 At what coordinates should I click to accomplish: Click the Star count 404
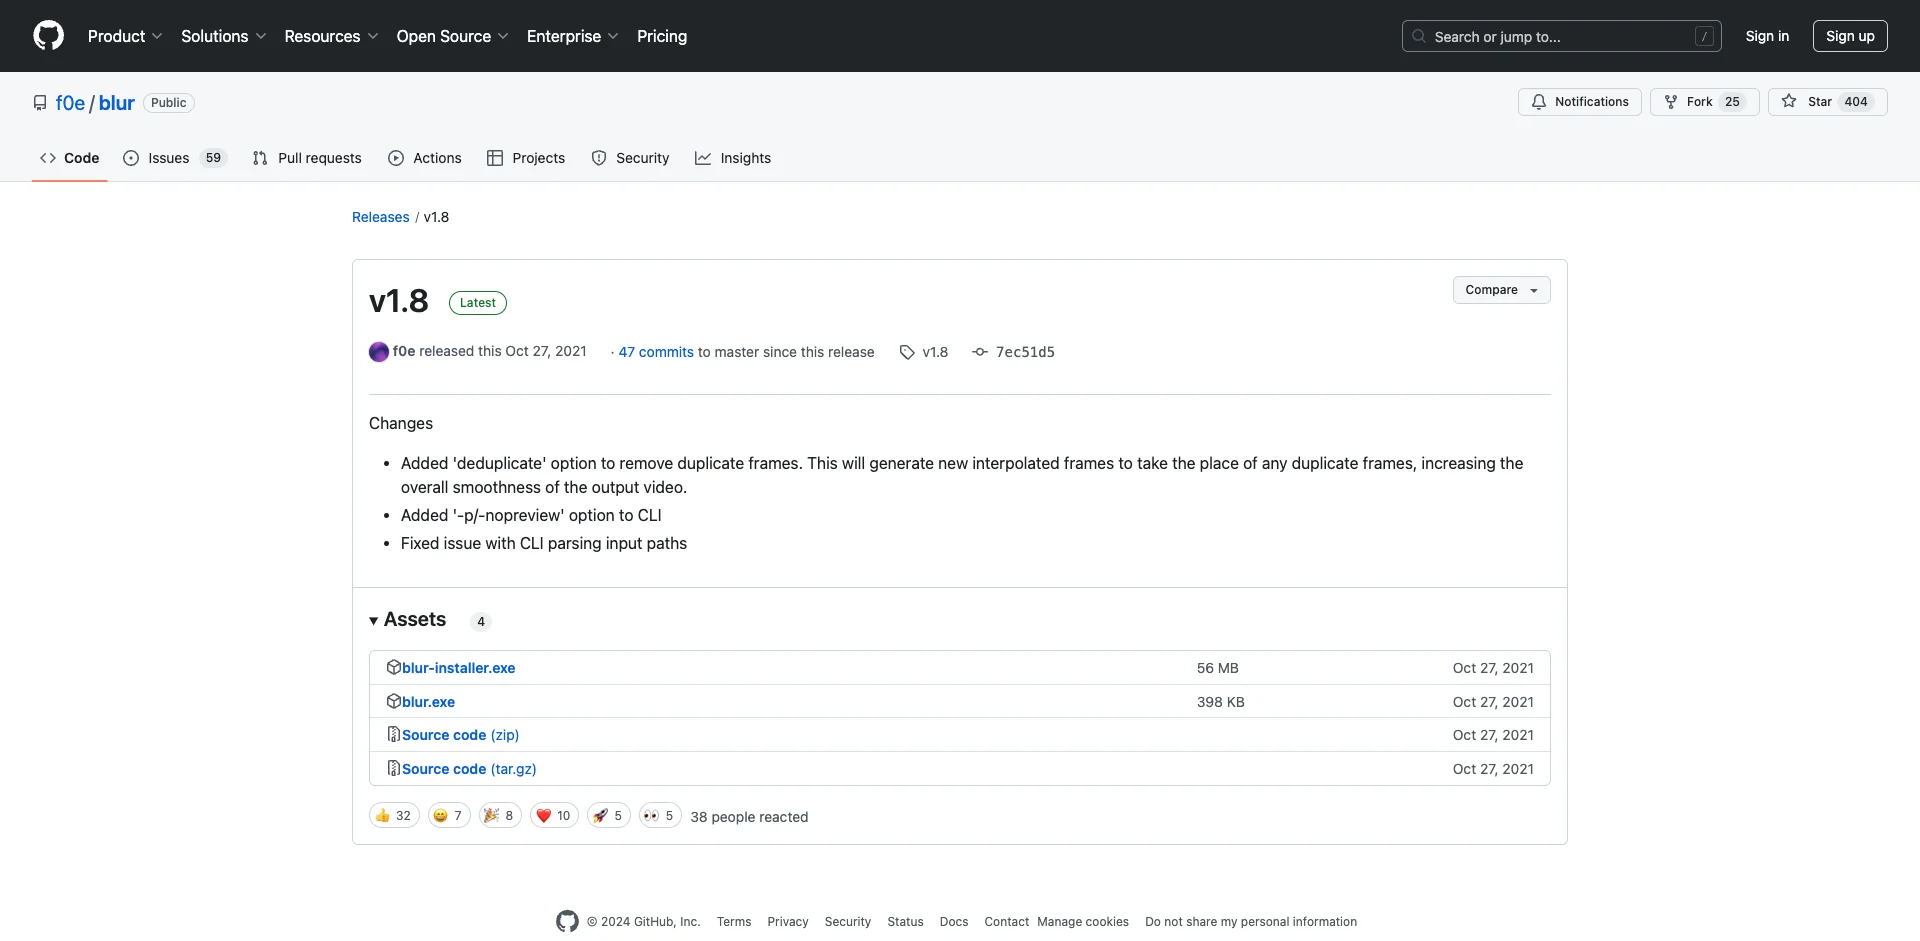pyautogui.click(x=1856, y=102)
